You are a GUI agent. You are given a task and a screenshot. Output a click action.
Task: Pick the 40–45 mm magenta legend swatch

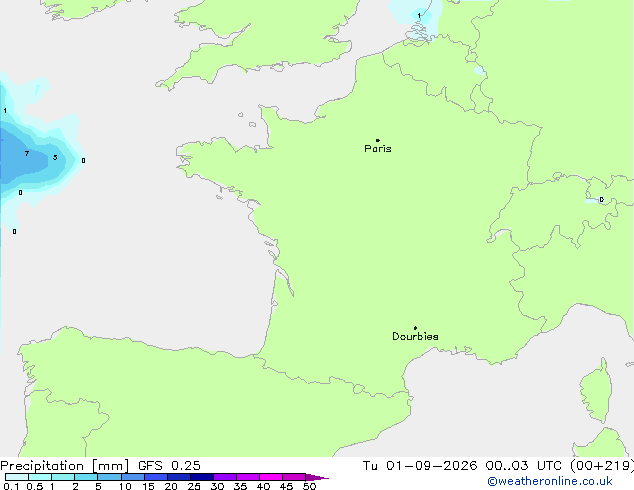pos(271,477)
